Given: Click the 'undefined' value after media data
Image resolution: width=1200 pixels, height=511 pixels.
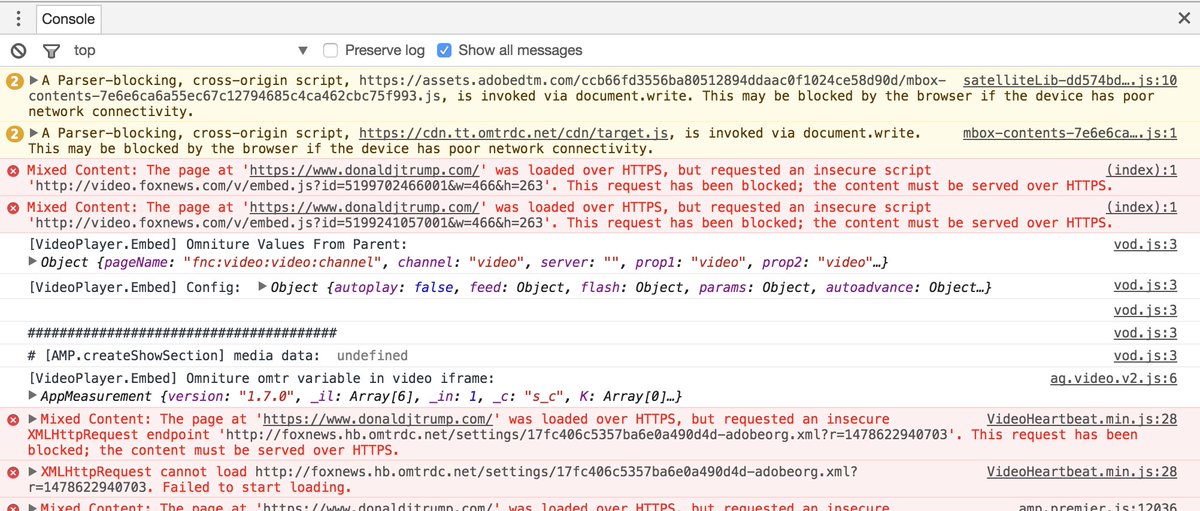Looking at the screenshot, I should coord(372,356).
